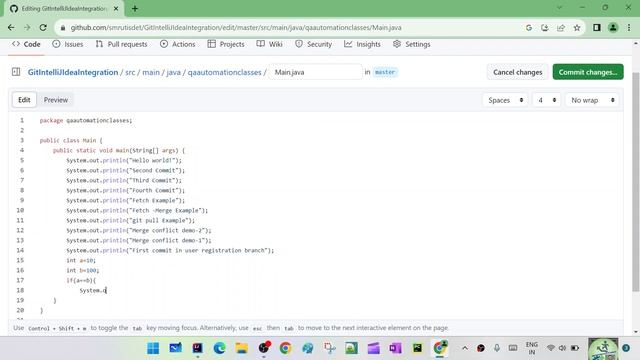
Task: Click the Google icon in address bar
Action: [529, 28]
